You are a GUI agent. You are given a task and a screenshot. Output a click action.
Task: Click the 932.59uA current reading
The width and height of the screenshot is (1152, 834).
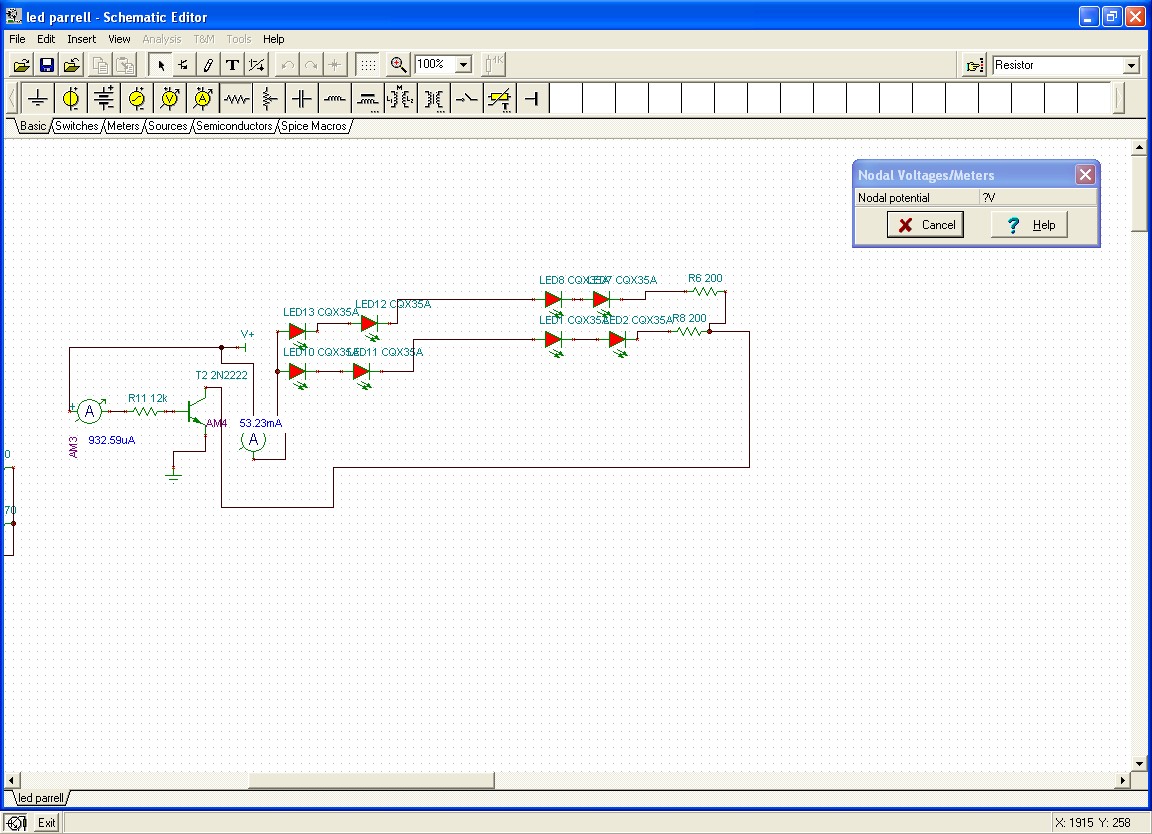(112, 440)
